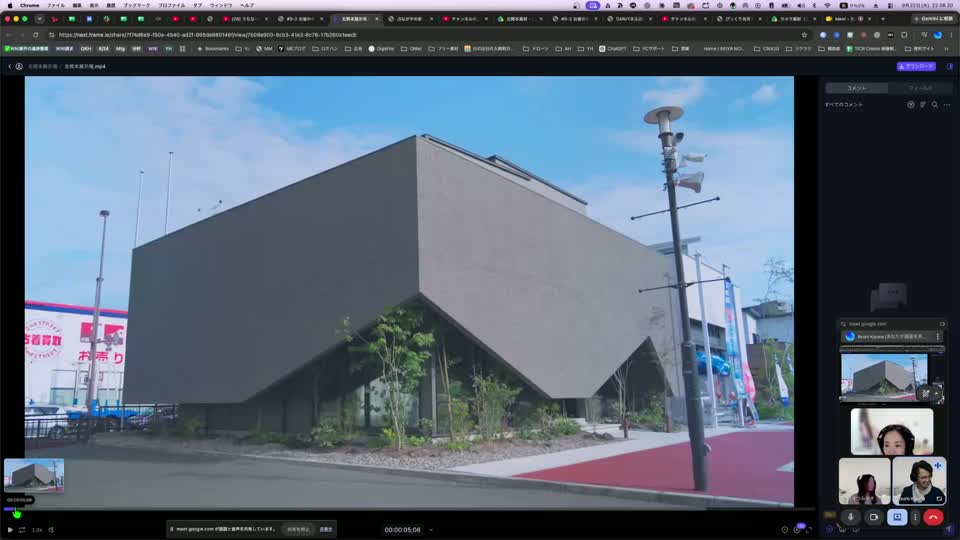This screenshot has height=540, width=960.
Task: Open the Other bookmarks folder
Action: pos(411,48)
